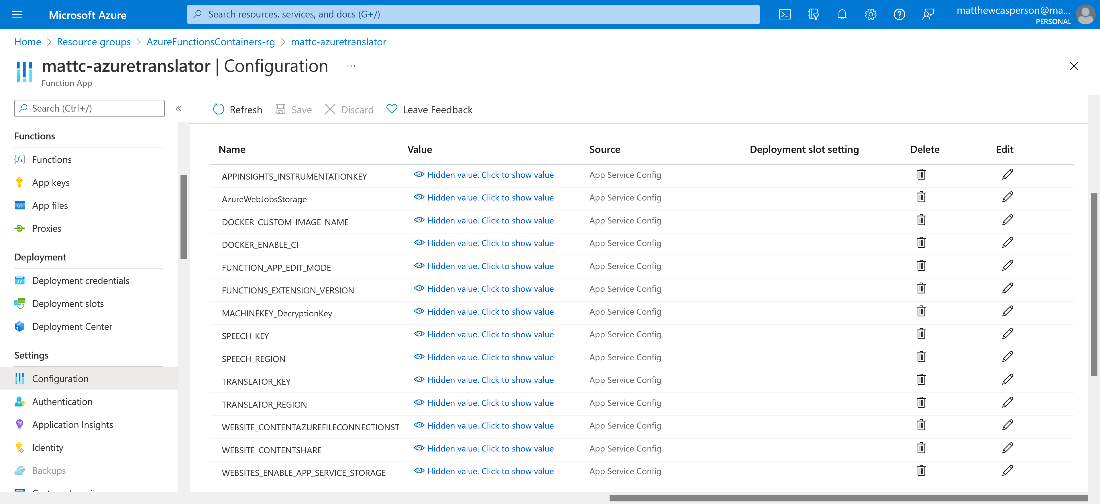Delete the APPINSIGHTS_INSTRUMENTATIONKEY setting
This screenshot has height=504, width=1100.
pyautogui.click(x=921, y=174)
